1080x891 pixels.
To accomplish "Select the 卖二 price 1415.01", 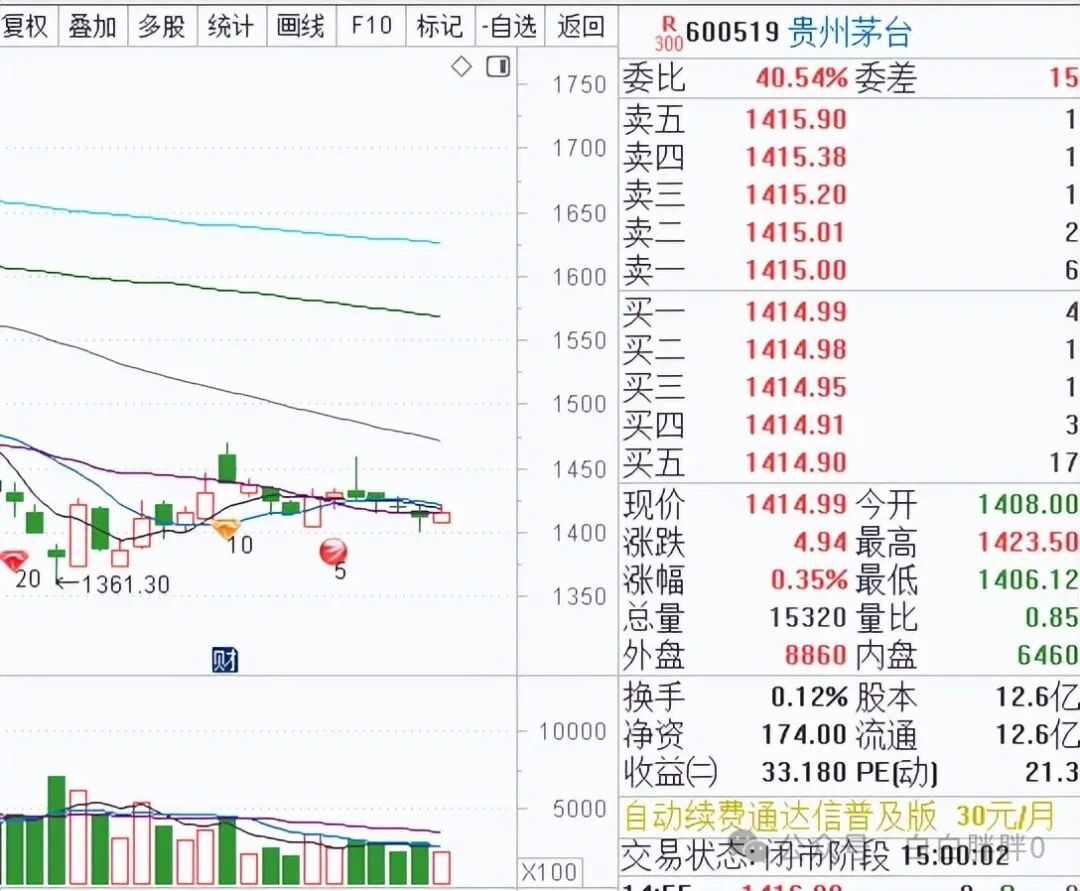I will click(x=796, y=233).
